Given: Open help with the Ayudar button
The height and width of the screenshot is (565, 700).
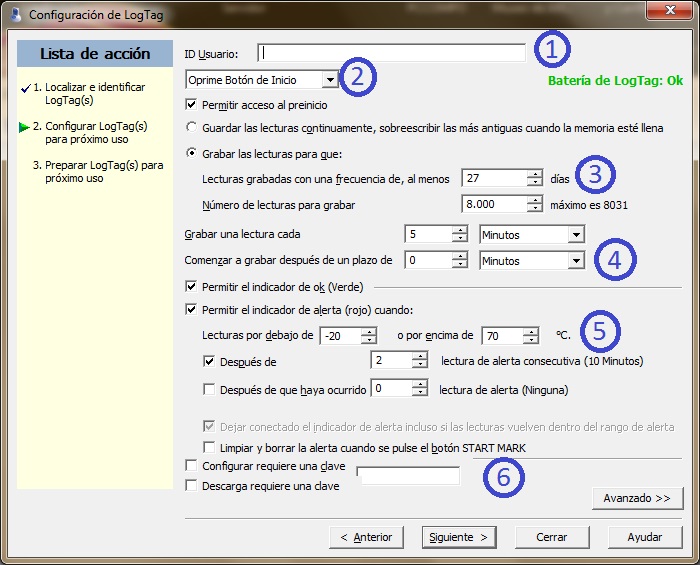Looking at the screenshot, I should tap(645, 537).
